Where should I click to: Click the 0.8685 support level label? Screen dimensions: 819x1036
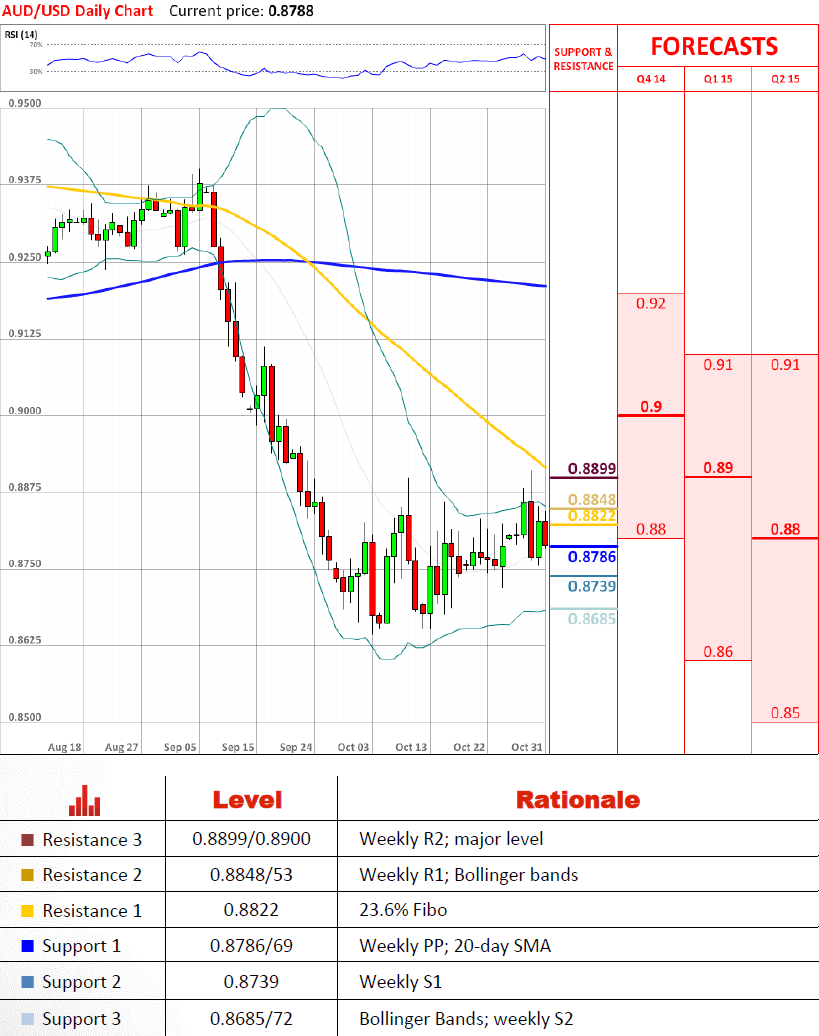pyautogui.click(x=592, y=618)
